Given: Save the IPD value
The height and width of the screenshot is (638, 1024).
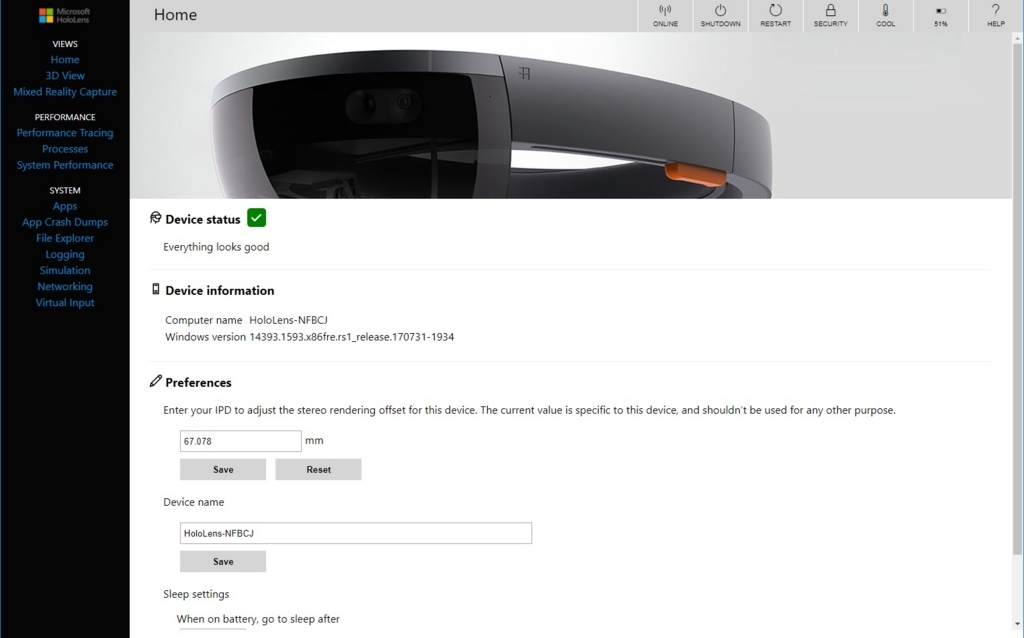Looking at the screenshot, I should [x=223, y=470].
